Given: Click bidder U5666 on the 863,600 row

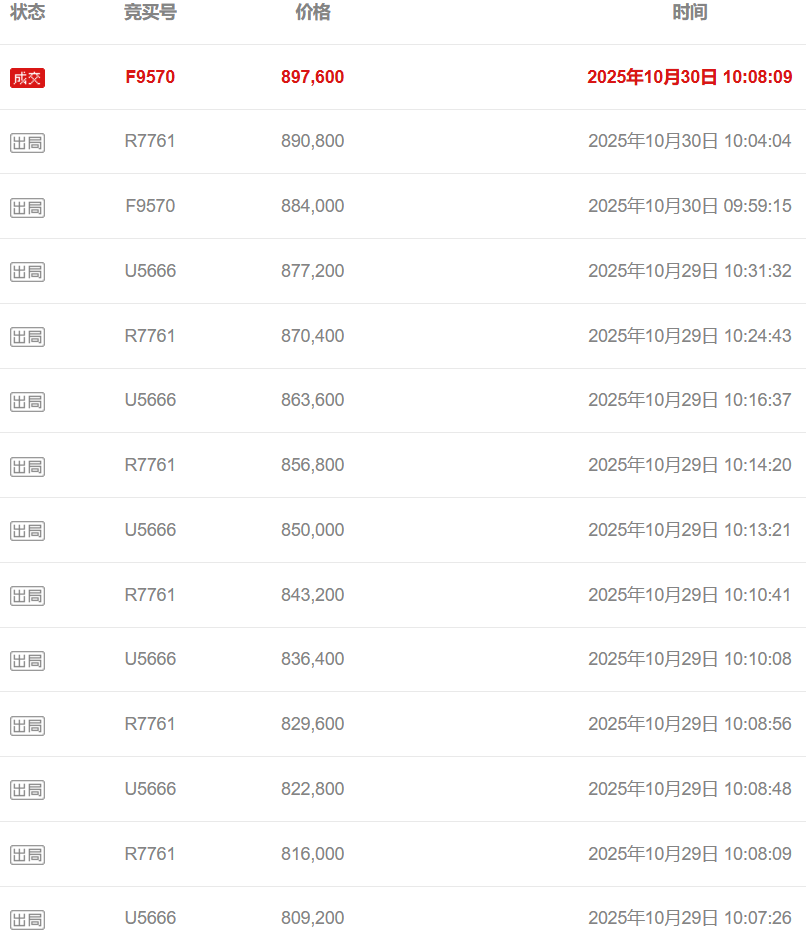Looking at the screenshot, I should coord(150,400).
